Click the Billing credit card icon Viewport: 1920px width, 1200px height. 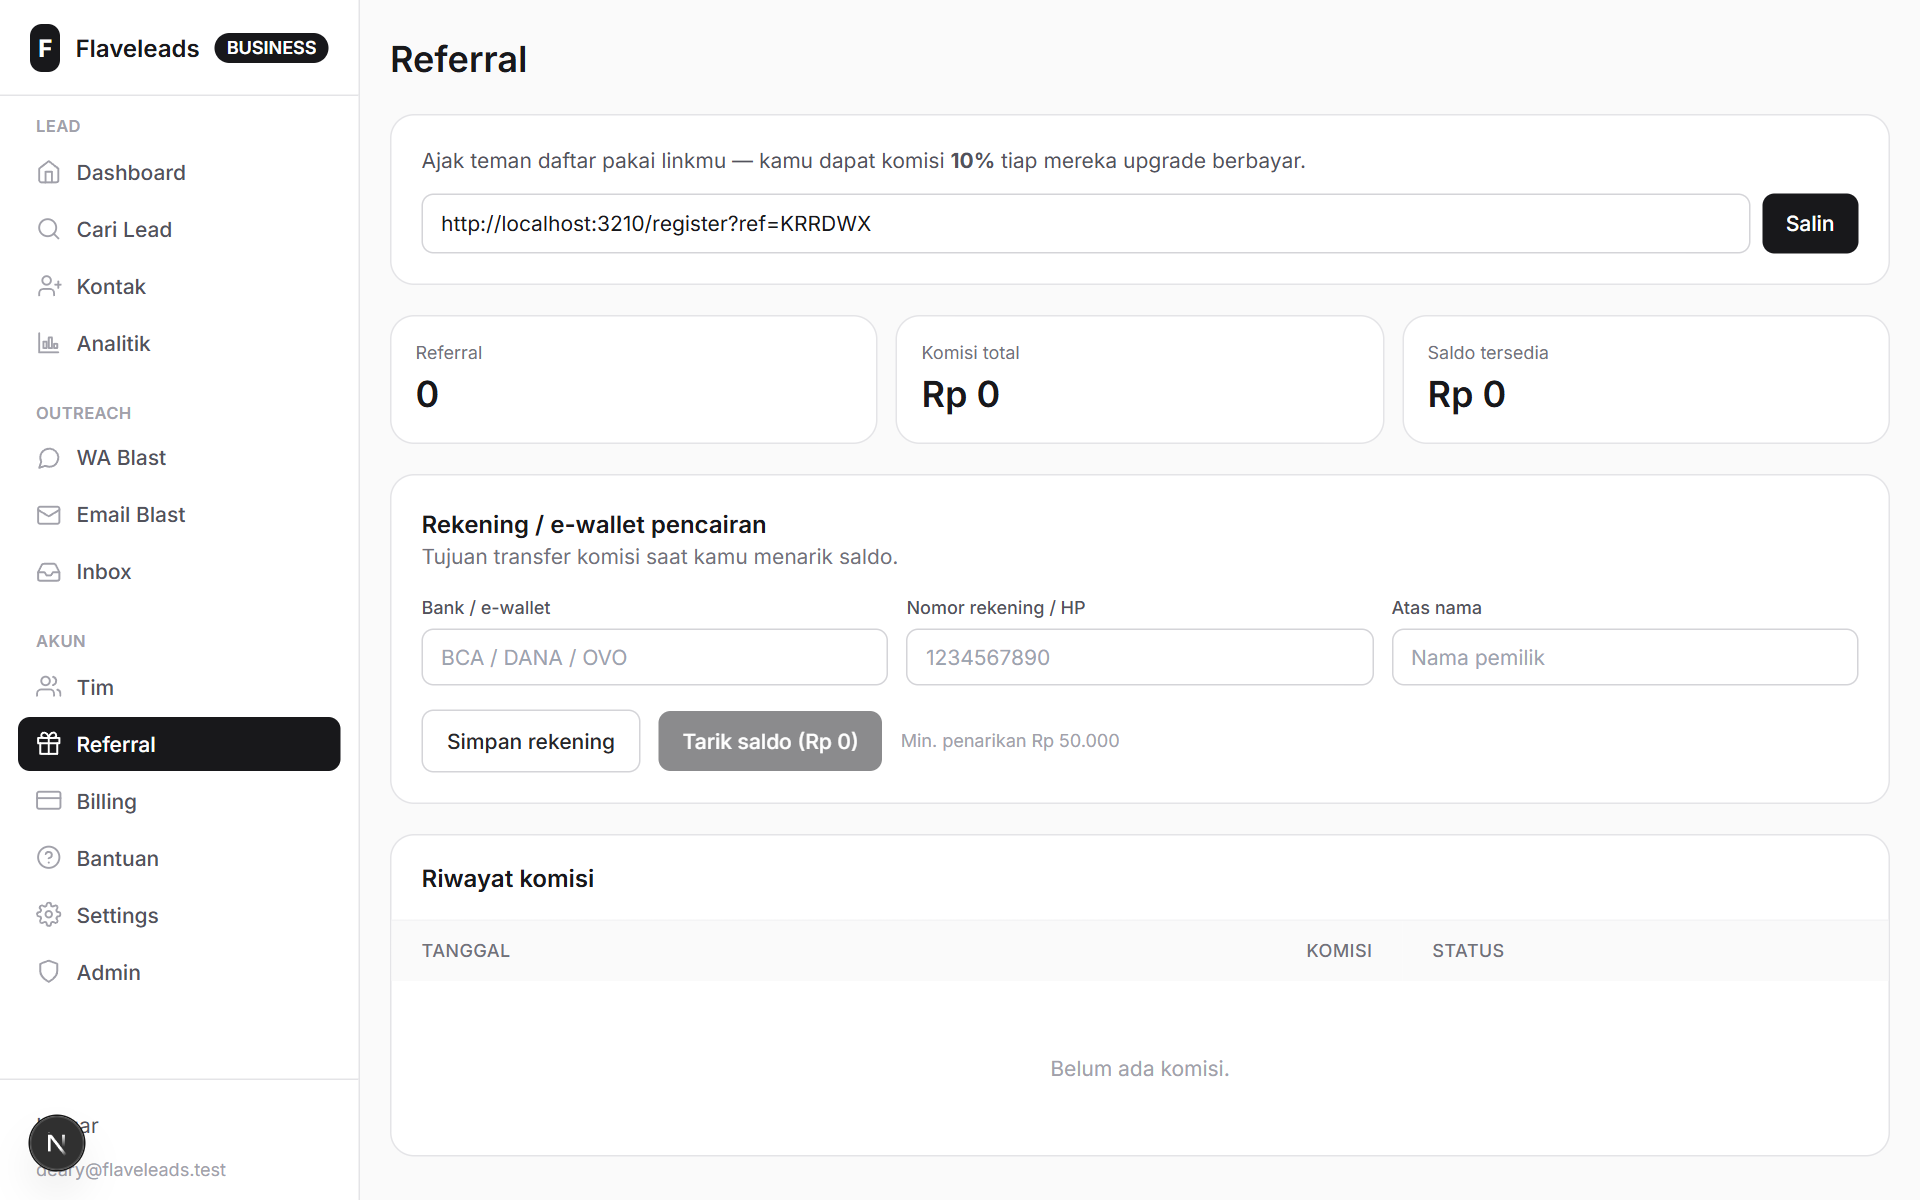tap(48, 801)
